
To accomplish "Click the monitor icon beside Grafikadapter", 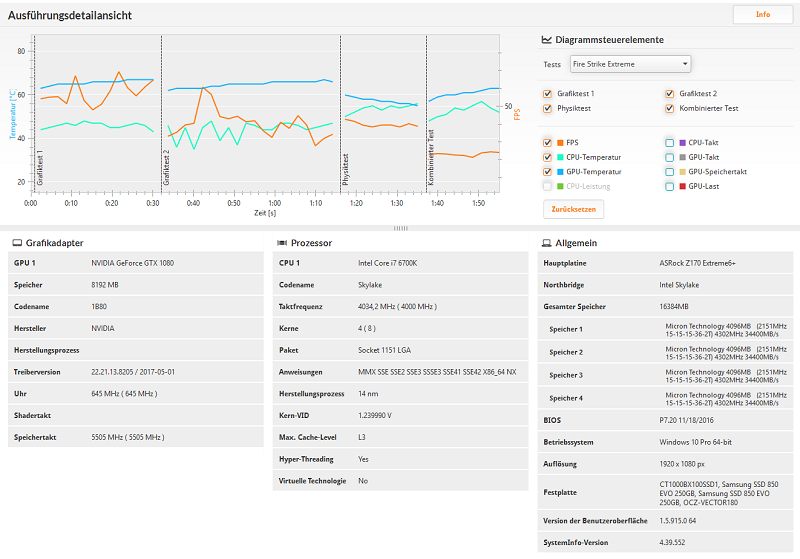I will (x=17, y=243).
